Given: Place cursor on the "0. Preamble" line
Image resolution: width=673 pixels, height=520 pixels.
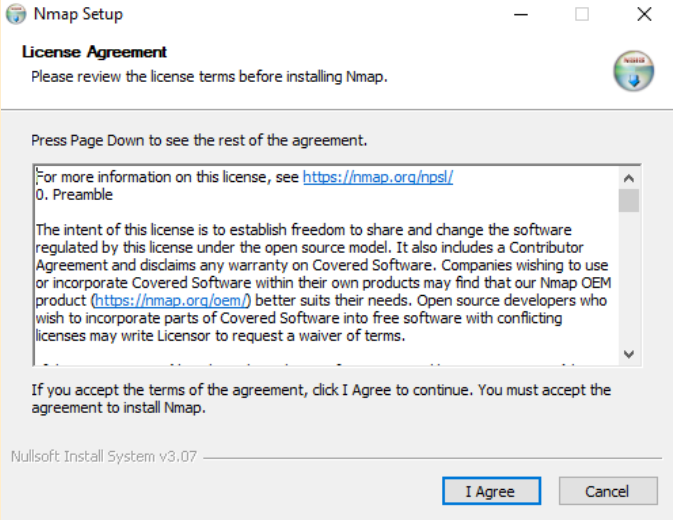Looking at the screenshot, I should click(74, 195).
